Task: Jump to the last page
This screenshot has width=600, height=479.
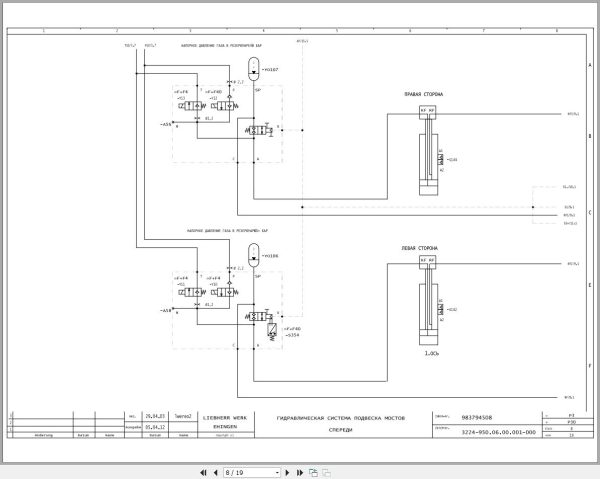Action: tap(300, 472)
